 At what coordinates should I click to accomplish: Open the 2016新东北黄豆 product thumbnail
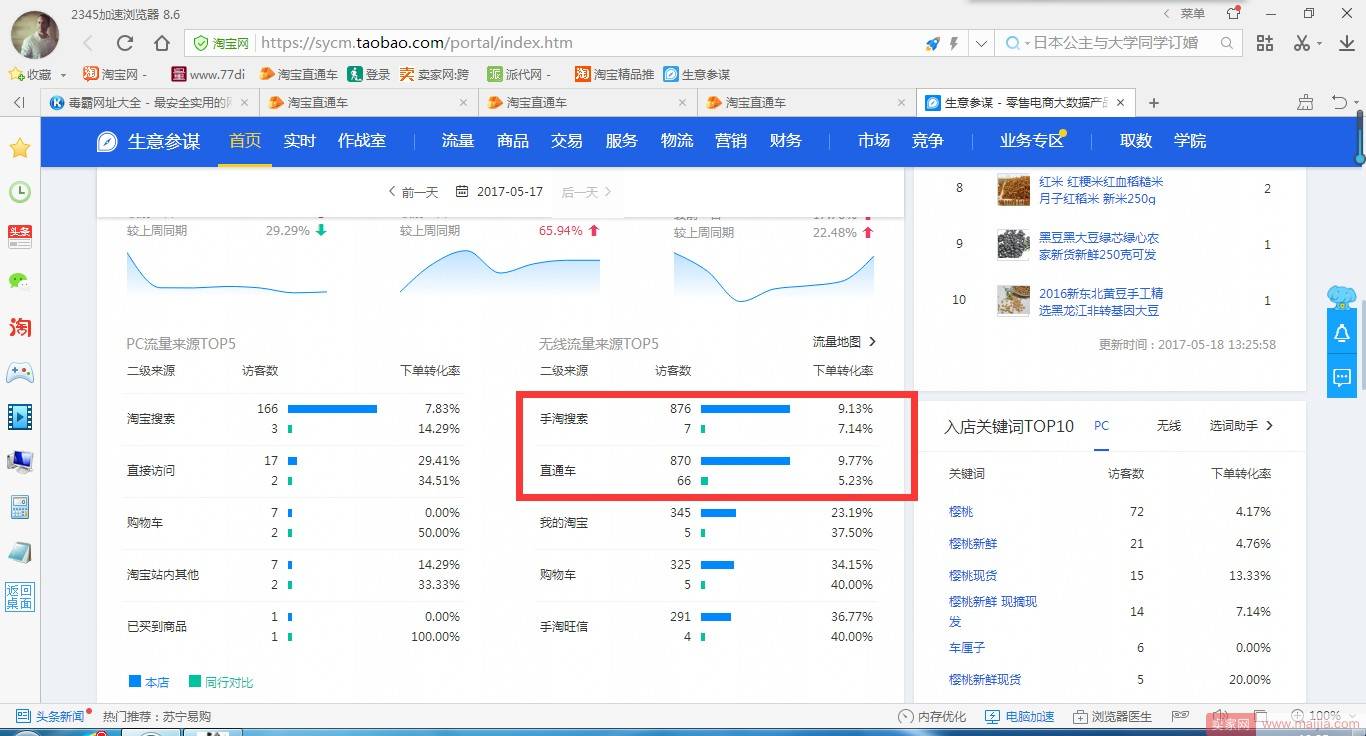[1013, 301]
